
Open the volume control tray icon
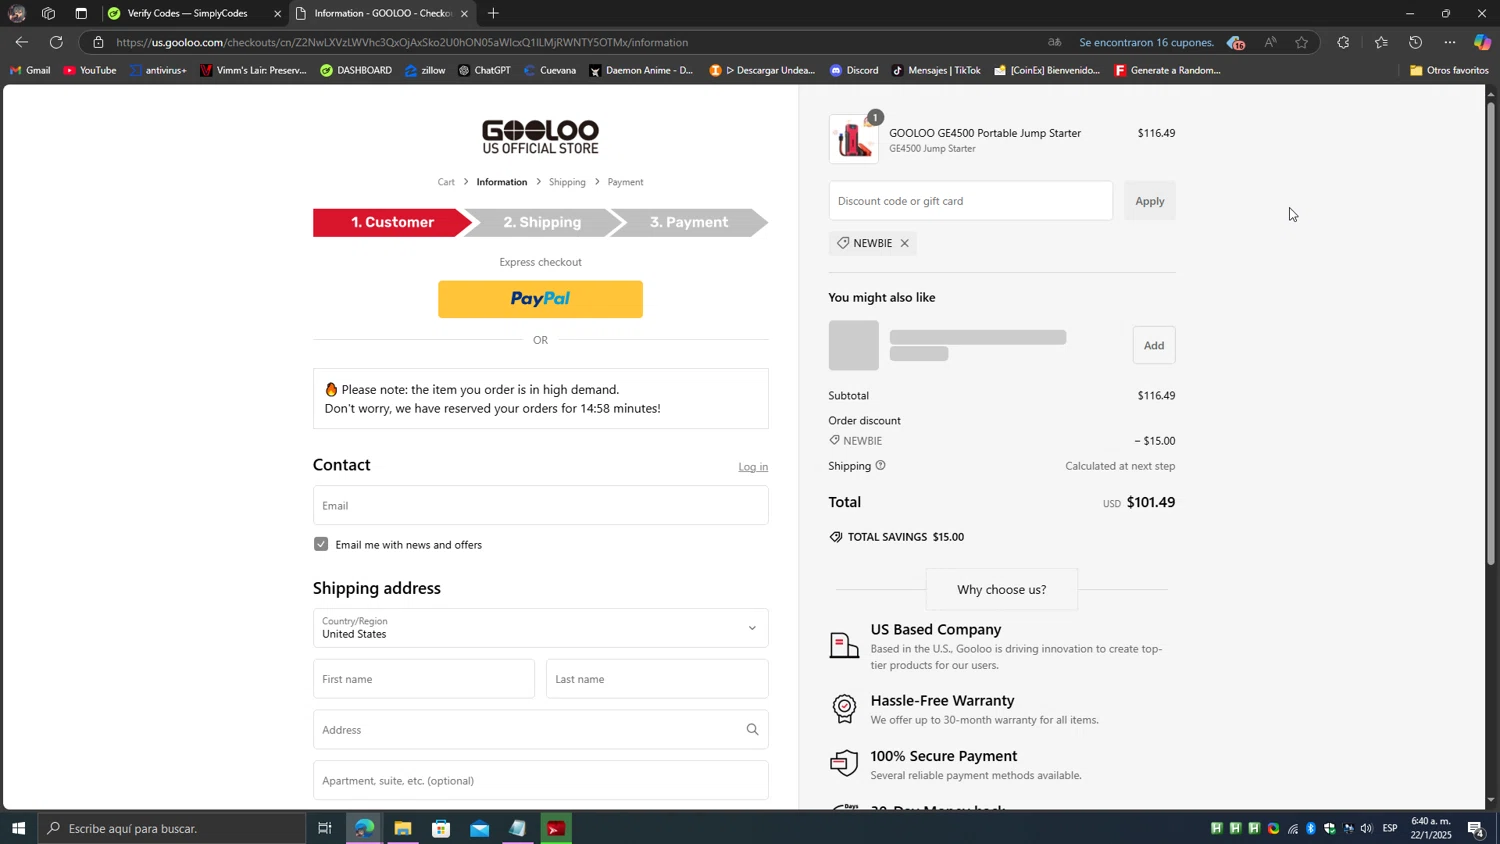tap(1366, 828)
